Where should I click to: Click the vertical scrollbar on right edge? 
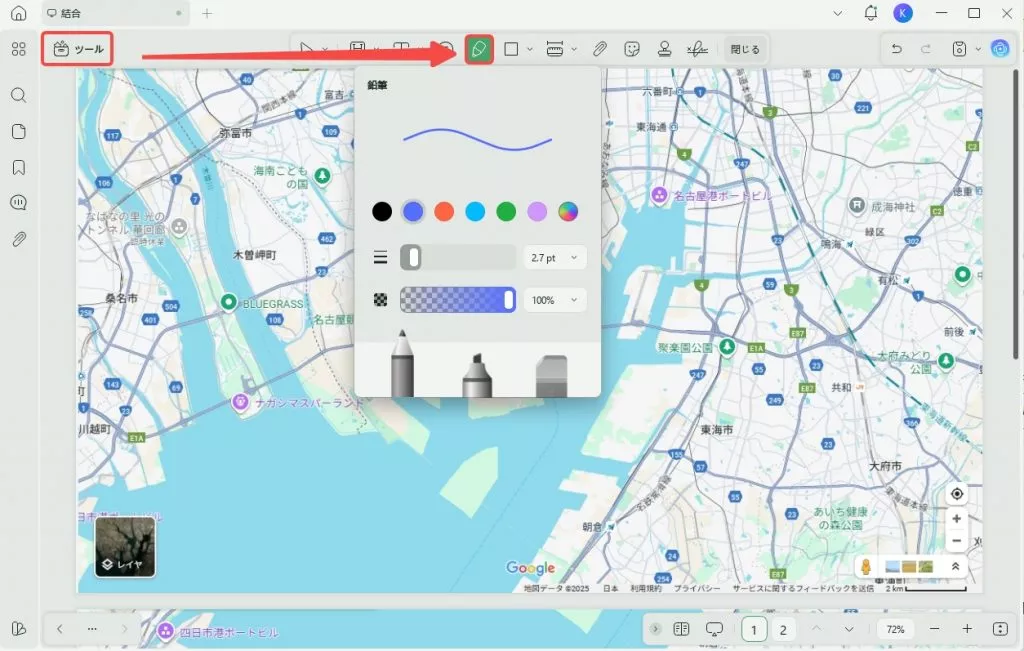click(1016, 215)
